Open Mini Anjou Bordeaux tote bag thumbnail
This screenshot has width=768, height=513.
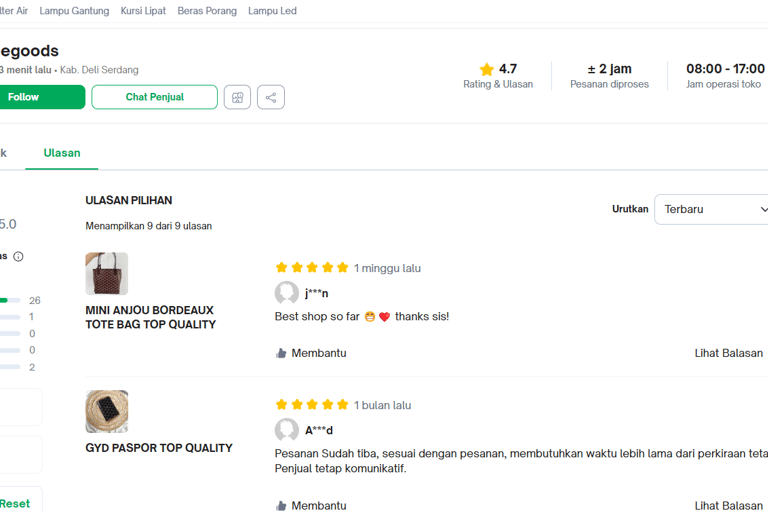point(107,273)
